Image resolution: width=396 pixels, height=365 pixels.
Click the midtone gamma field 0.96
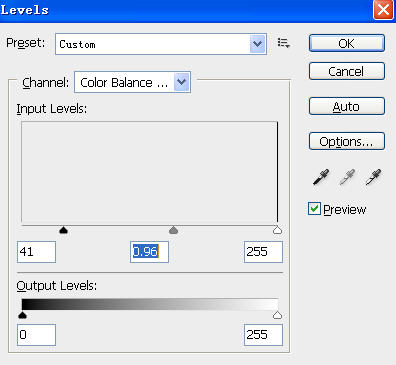click(149, 252)
